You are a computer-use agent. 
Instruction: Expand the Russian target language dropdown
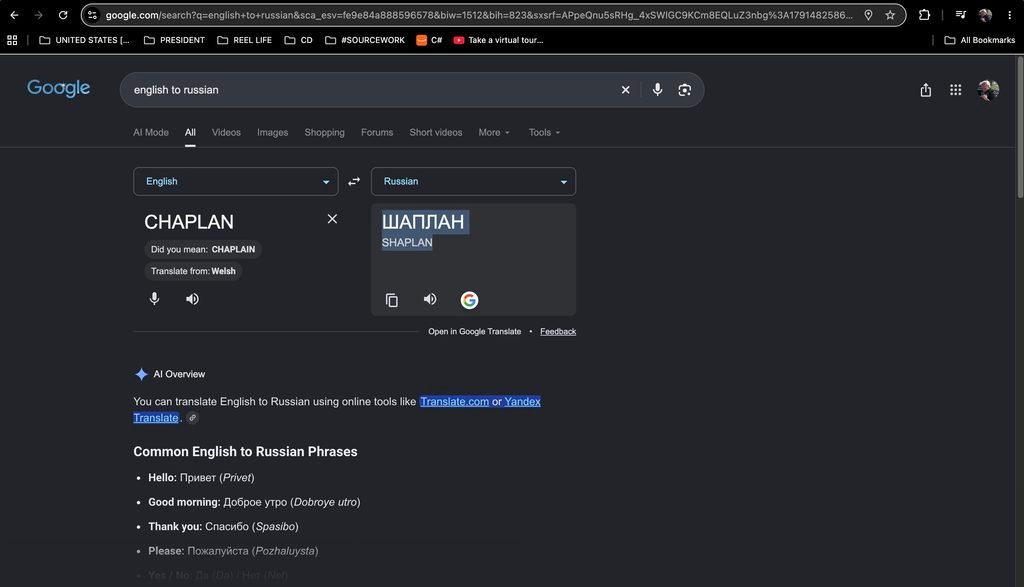473,182
